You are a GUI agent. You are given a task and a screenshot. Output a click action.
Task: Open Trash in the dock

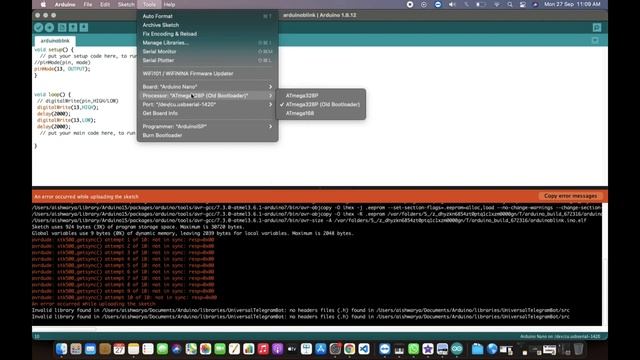(x=578, y=349)
